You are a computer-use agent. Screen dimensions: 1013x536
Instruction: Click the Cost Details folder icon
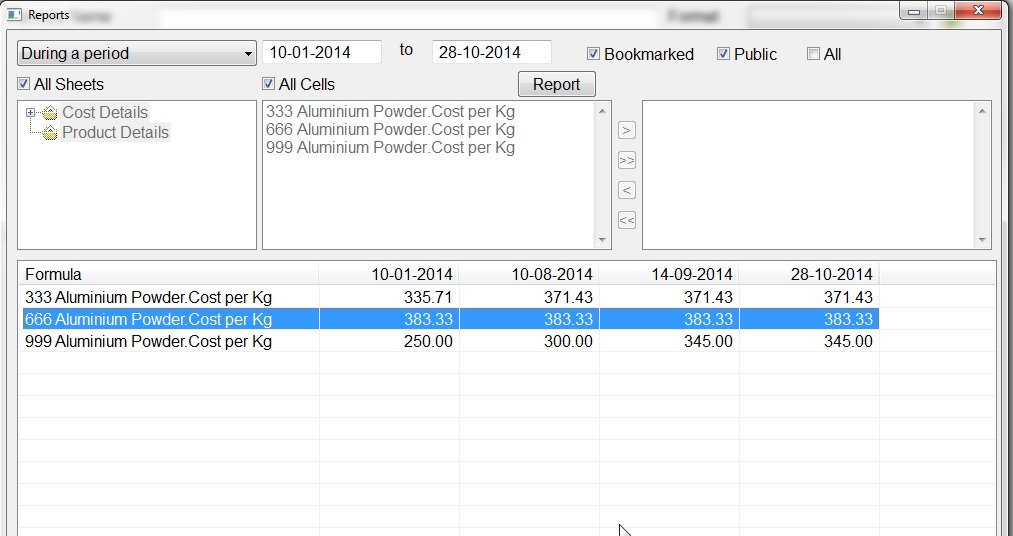pos(50,113)
